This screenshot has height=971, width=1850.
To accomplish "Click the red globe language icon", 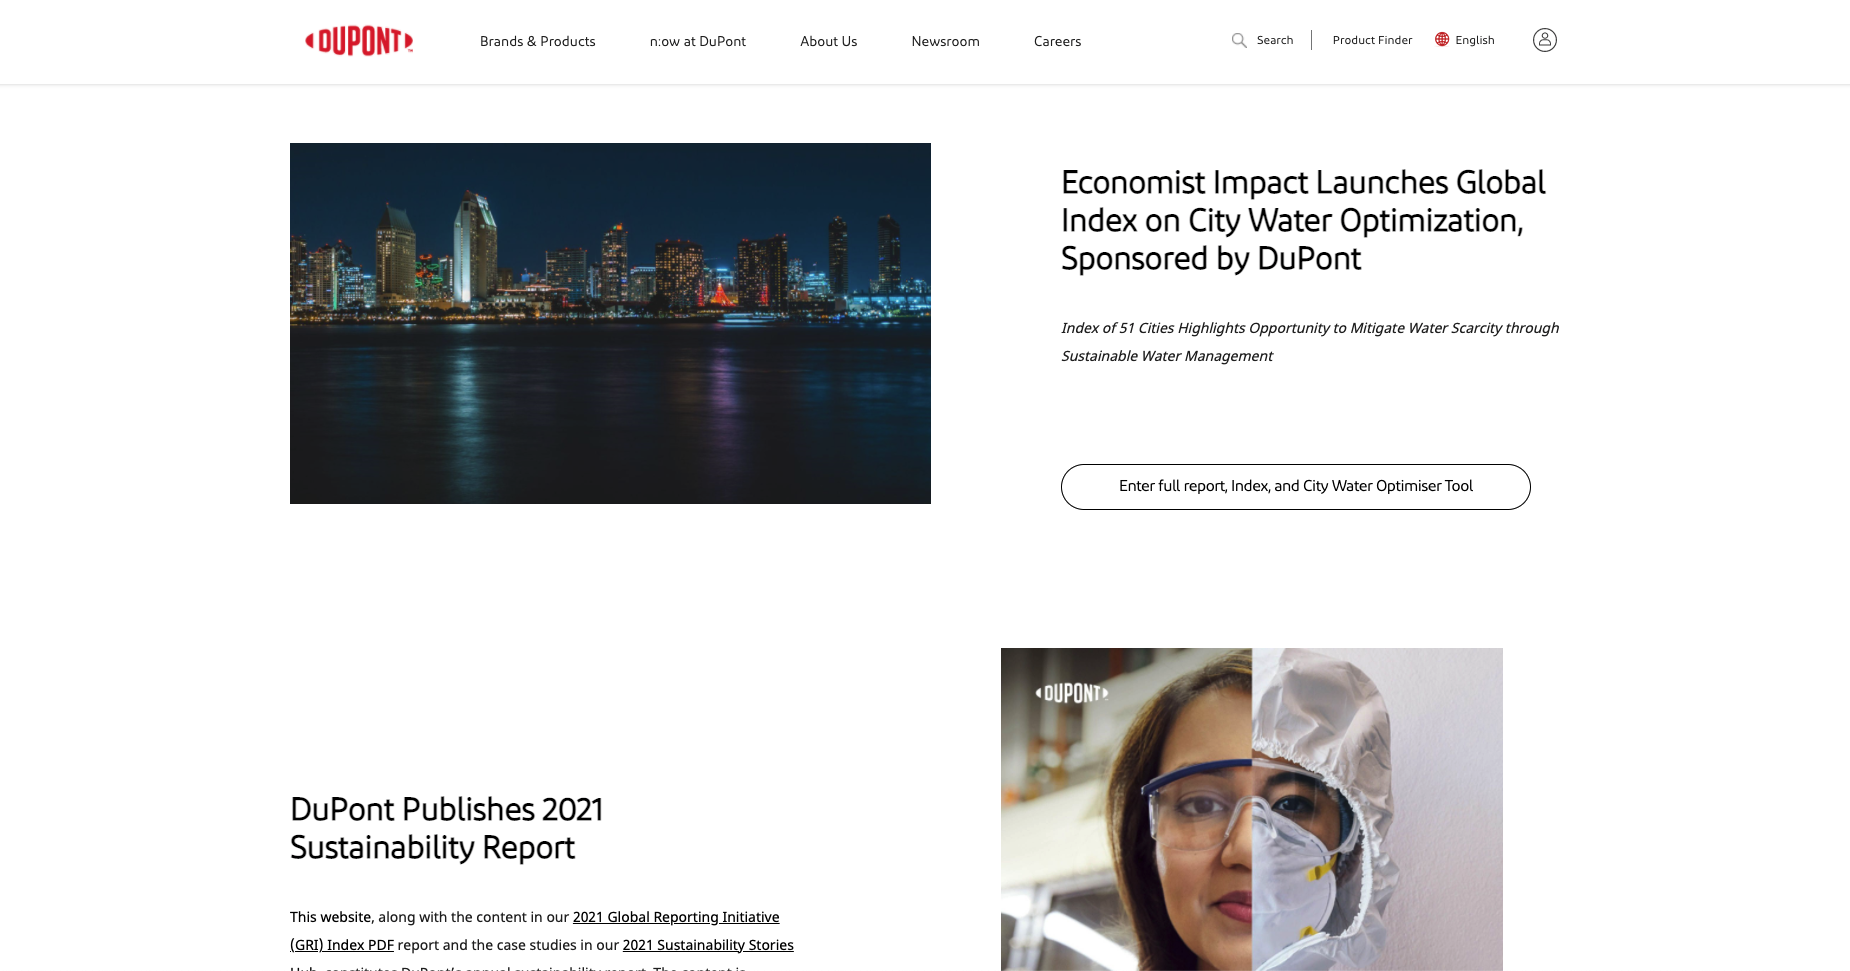I will 1442,40.
